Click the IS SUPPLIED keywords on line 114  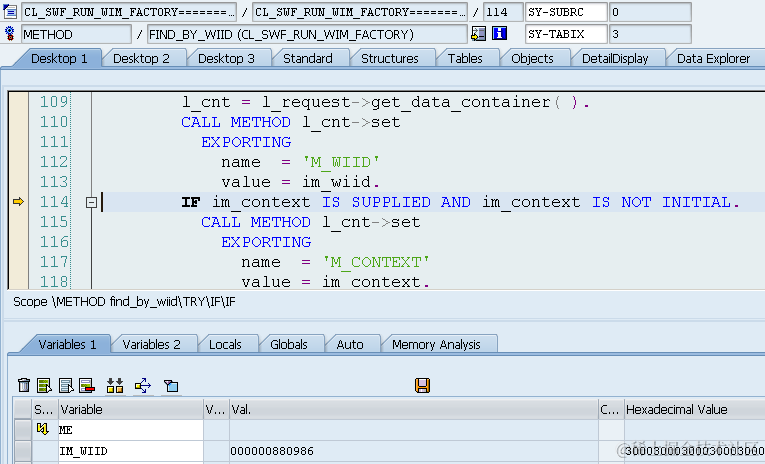[376, 202]
